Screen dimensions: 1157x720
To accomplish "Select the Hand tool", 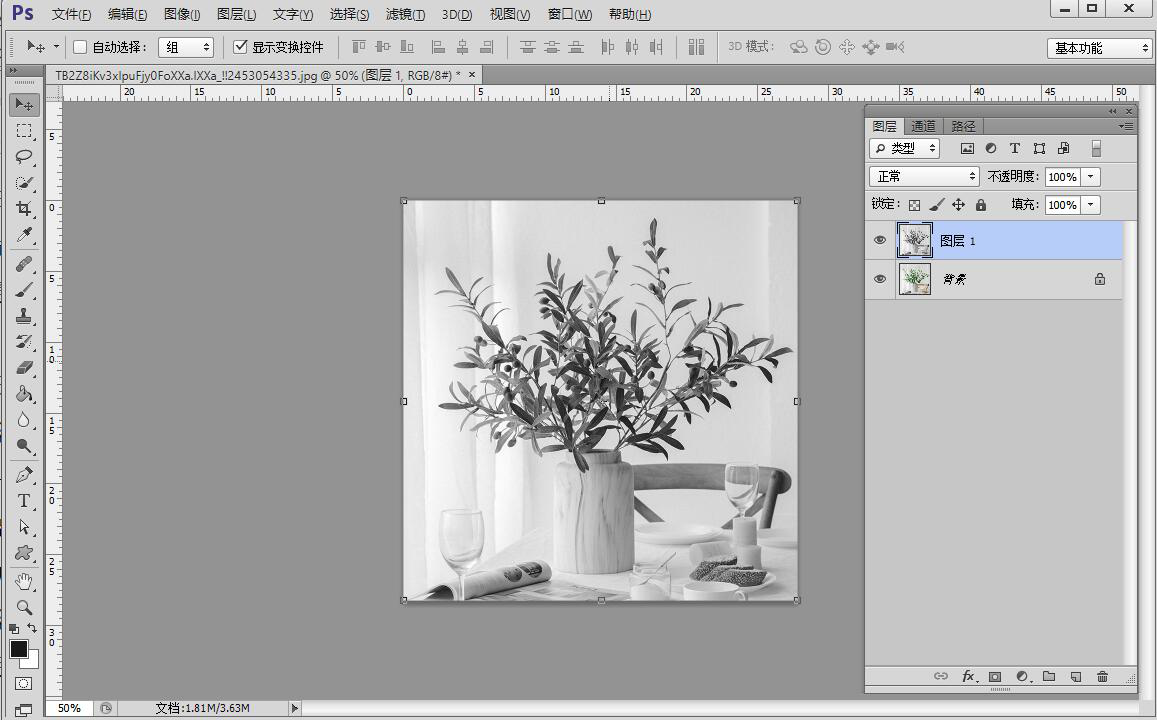I will pyautogui.click(x=24, y=581).
